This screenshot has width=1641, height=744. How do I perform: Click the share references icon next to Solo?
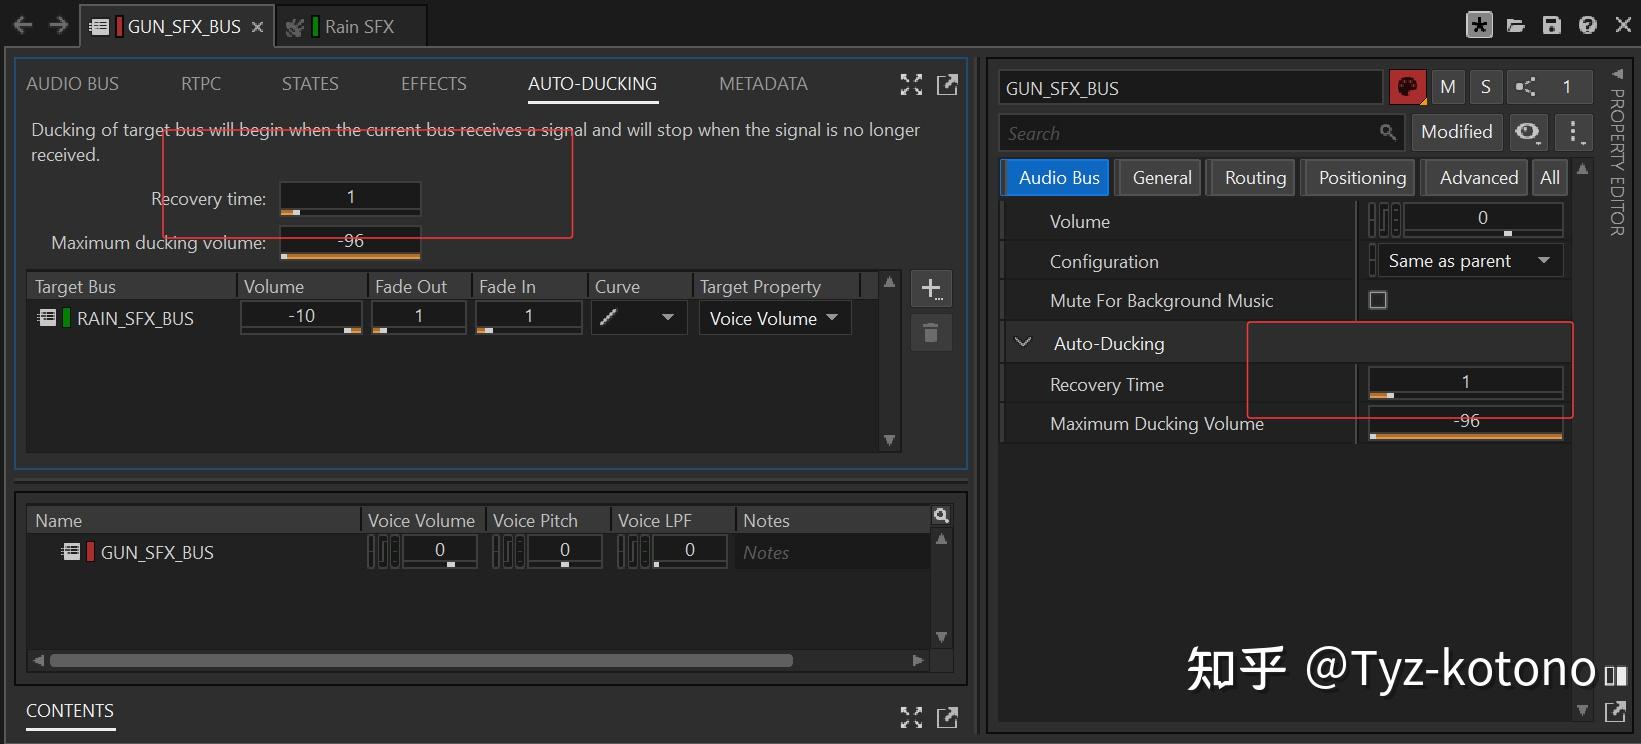1525,87
